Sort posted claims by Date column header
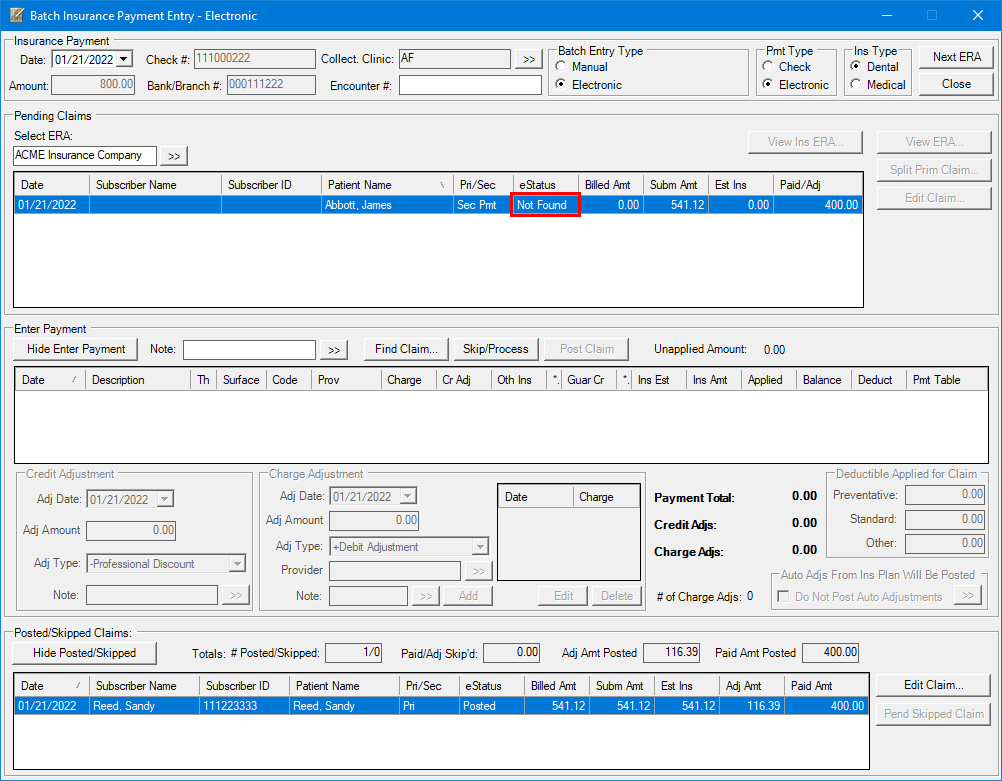The image size is (1002, 781). pyautogui.click(x=51, y=686)
